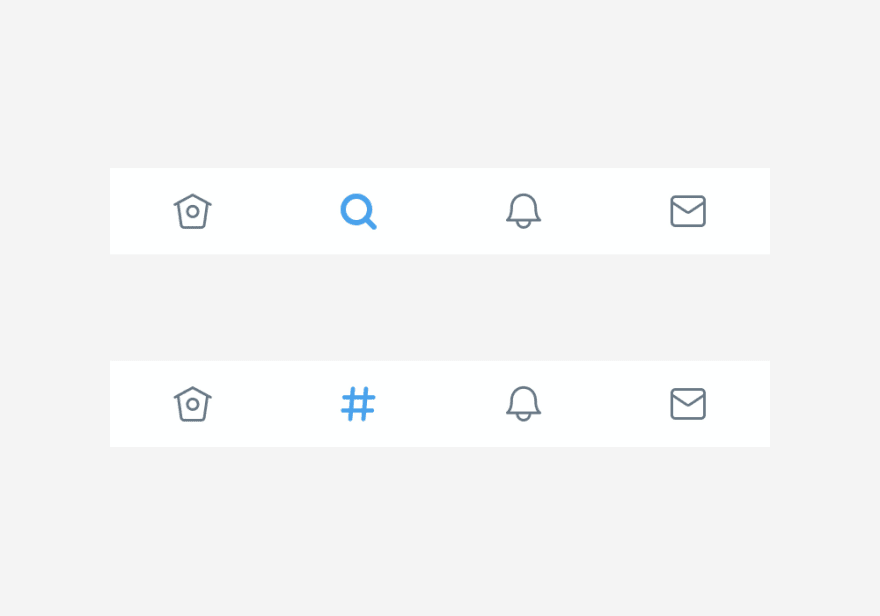Switch to Search tab in upper navigation
The width and height of the screenshot is (880, 616).
358,212
